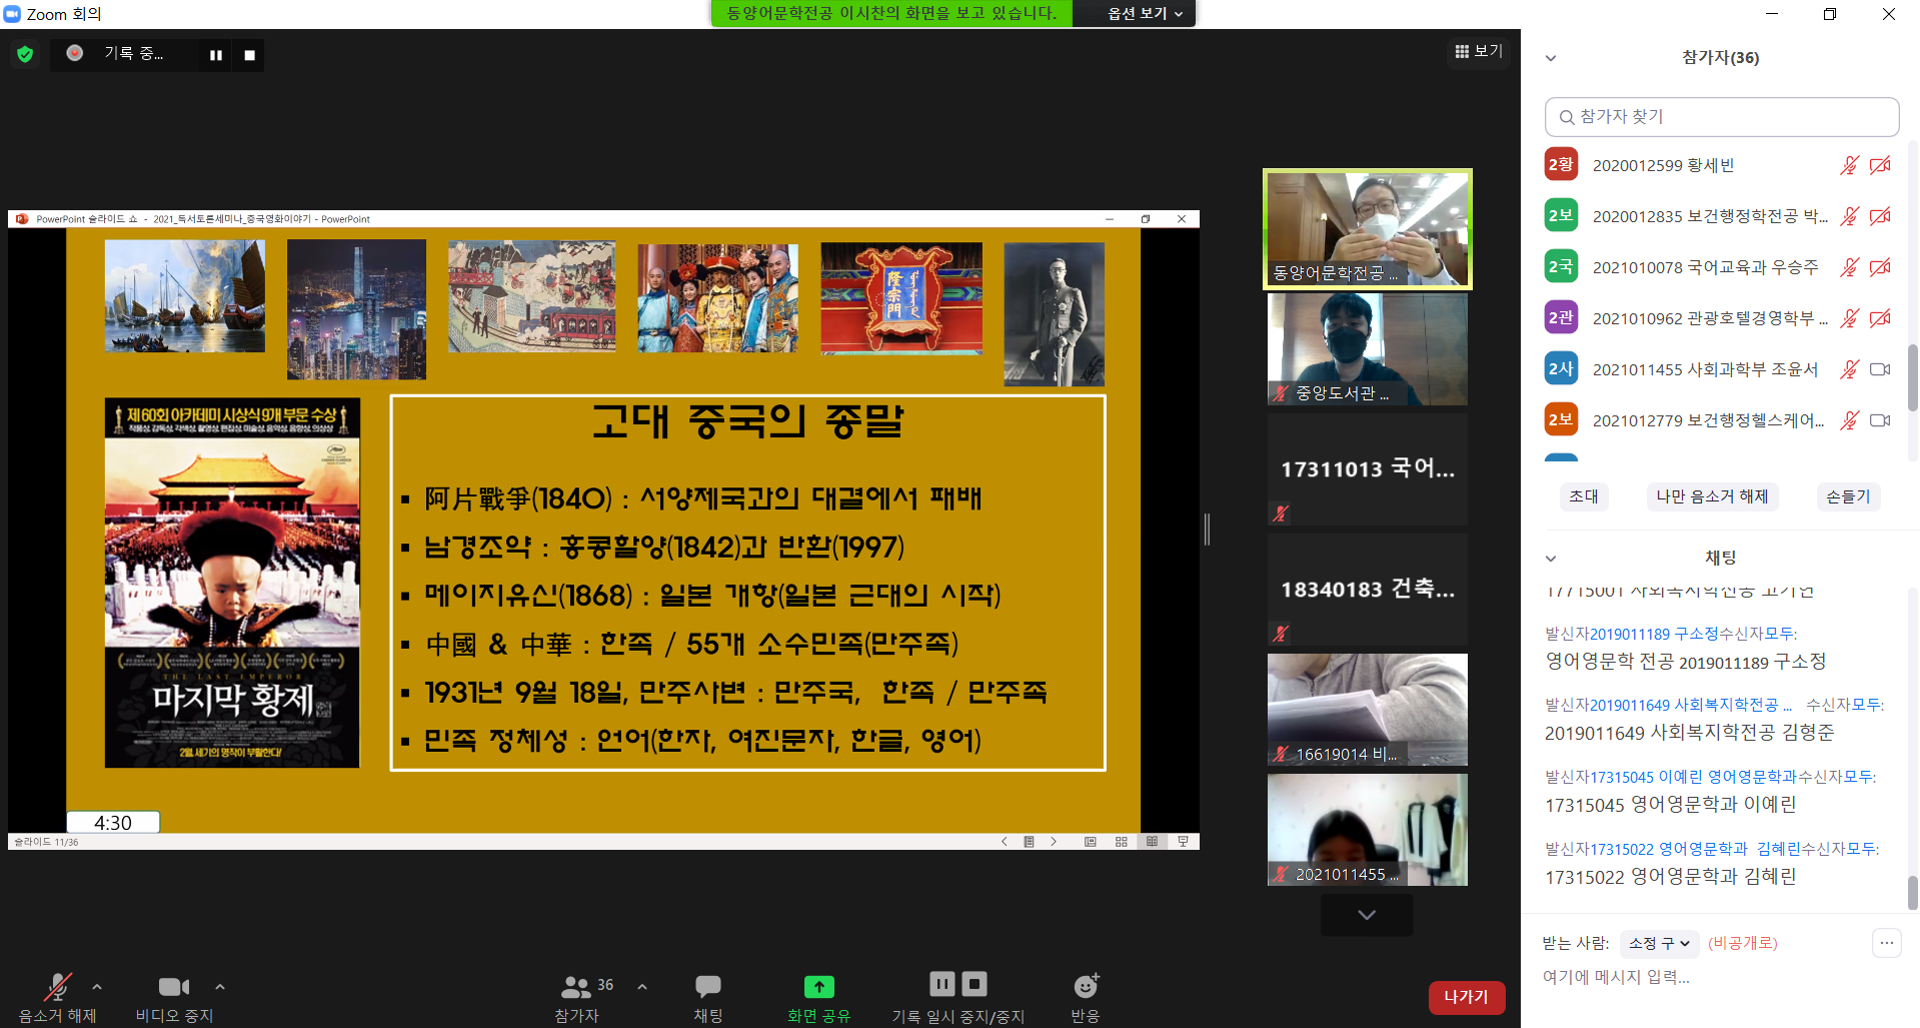Viewport: 1920px width, 1028px height.
Task: Go to next slide in PowerPoint slideshow
Action: click(x=1053, y=842)
